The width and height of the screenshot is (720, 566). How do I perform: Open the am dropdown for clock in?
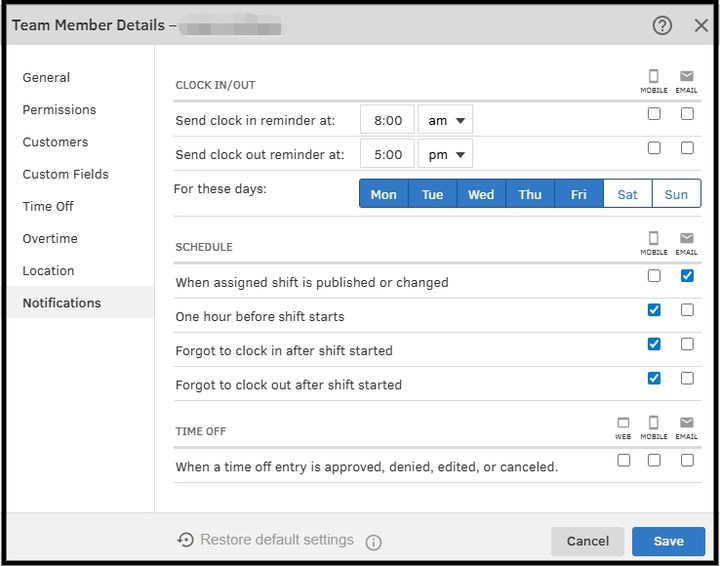tap(445, 121)
